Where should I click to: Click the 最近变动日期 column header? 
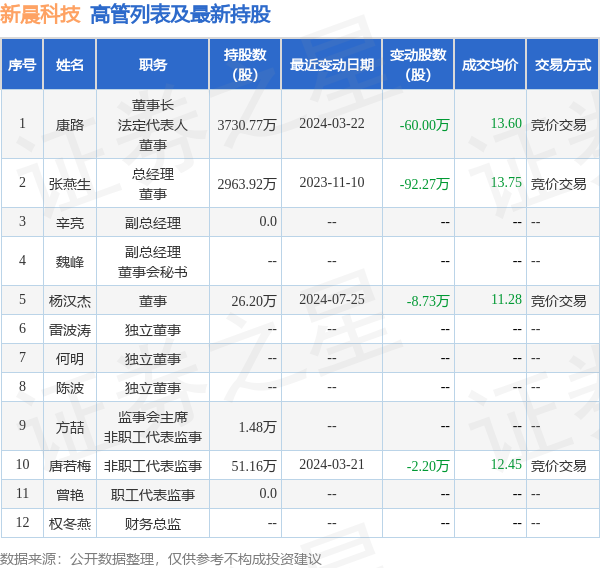pyautogui.click(x=332, y=65)
